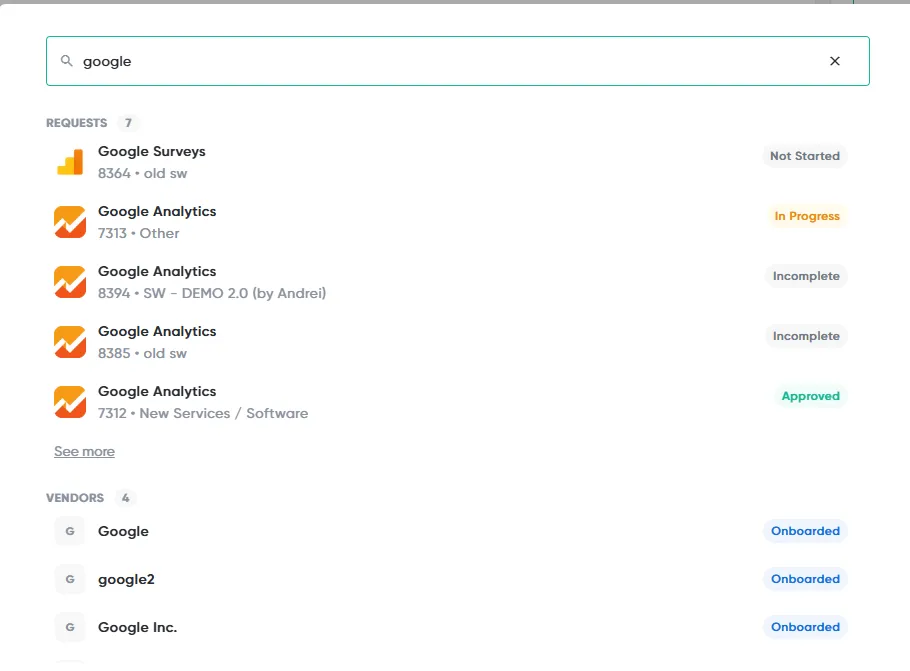The width and height of the screenshot is (910, 671).
Task: Click "8364 • old sw" subtitle
Action: tap(142, 174)
